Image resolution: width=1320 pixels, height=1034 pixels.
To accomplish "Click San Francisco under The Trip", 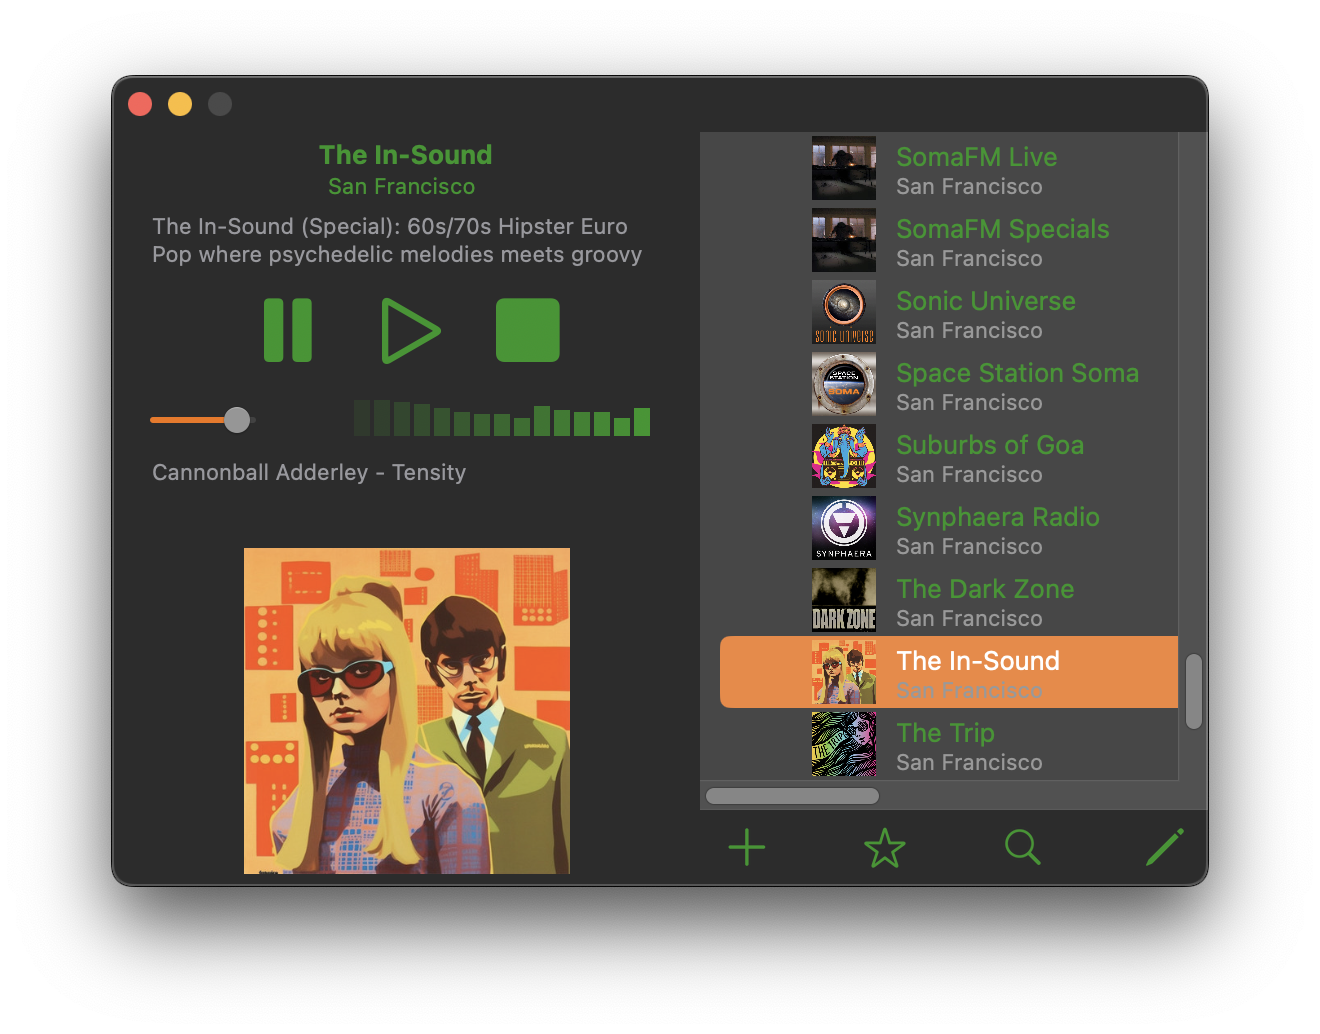I will (969, 763).
